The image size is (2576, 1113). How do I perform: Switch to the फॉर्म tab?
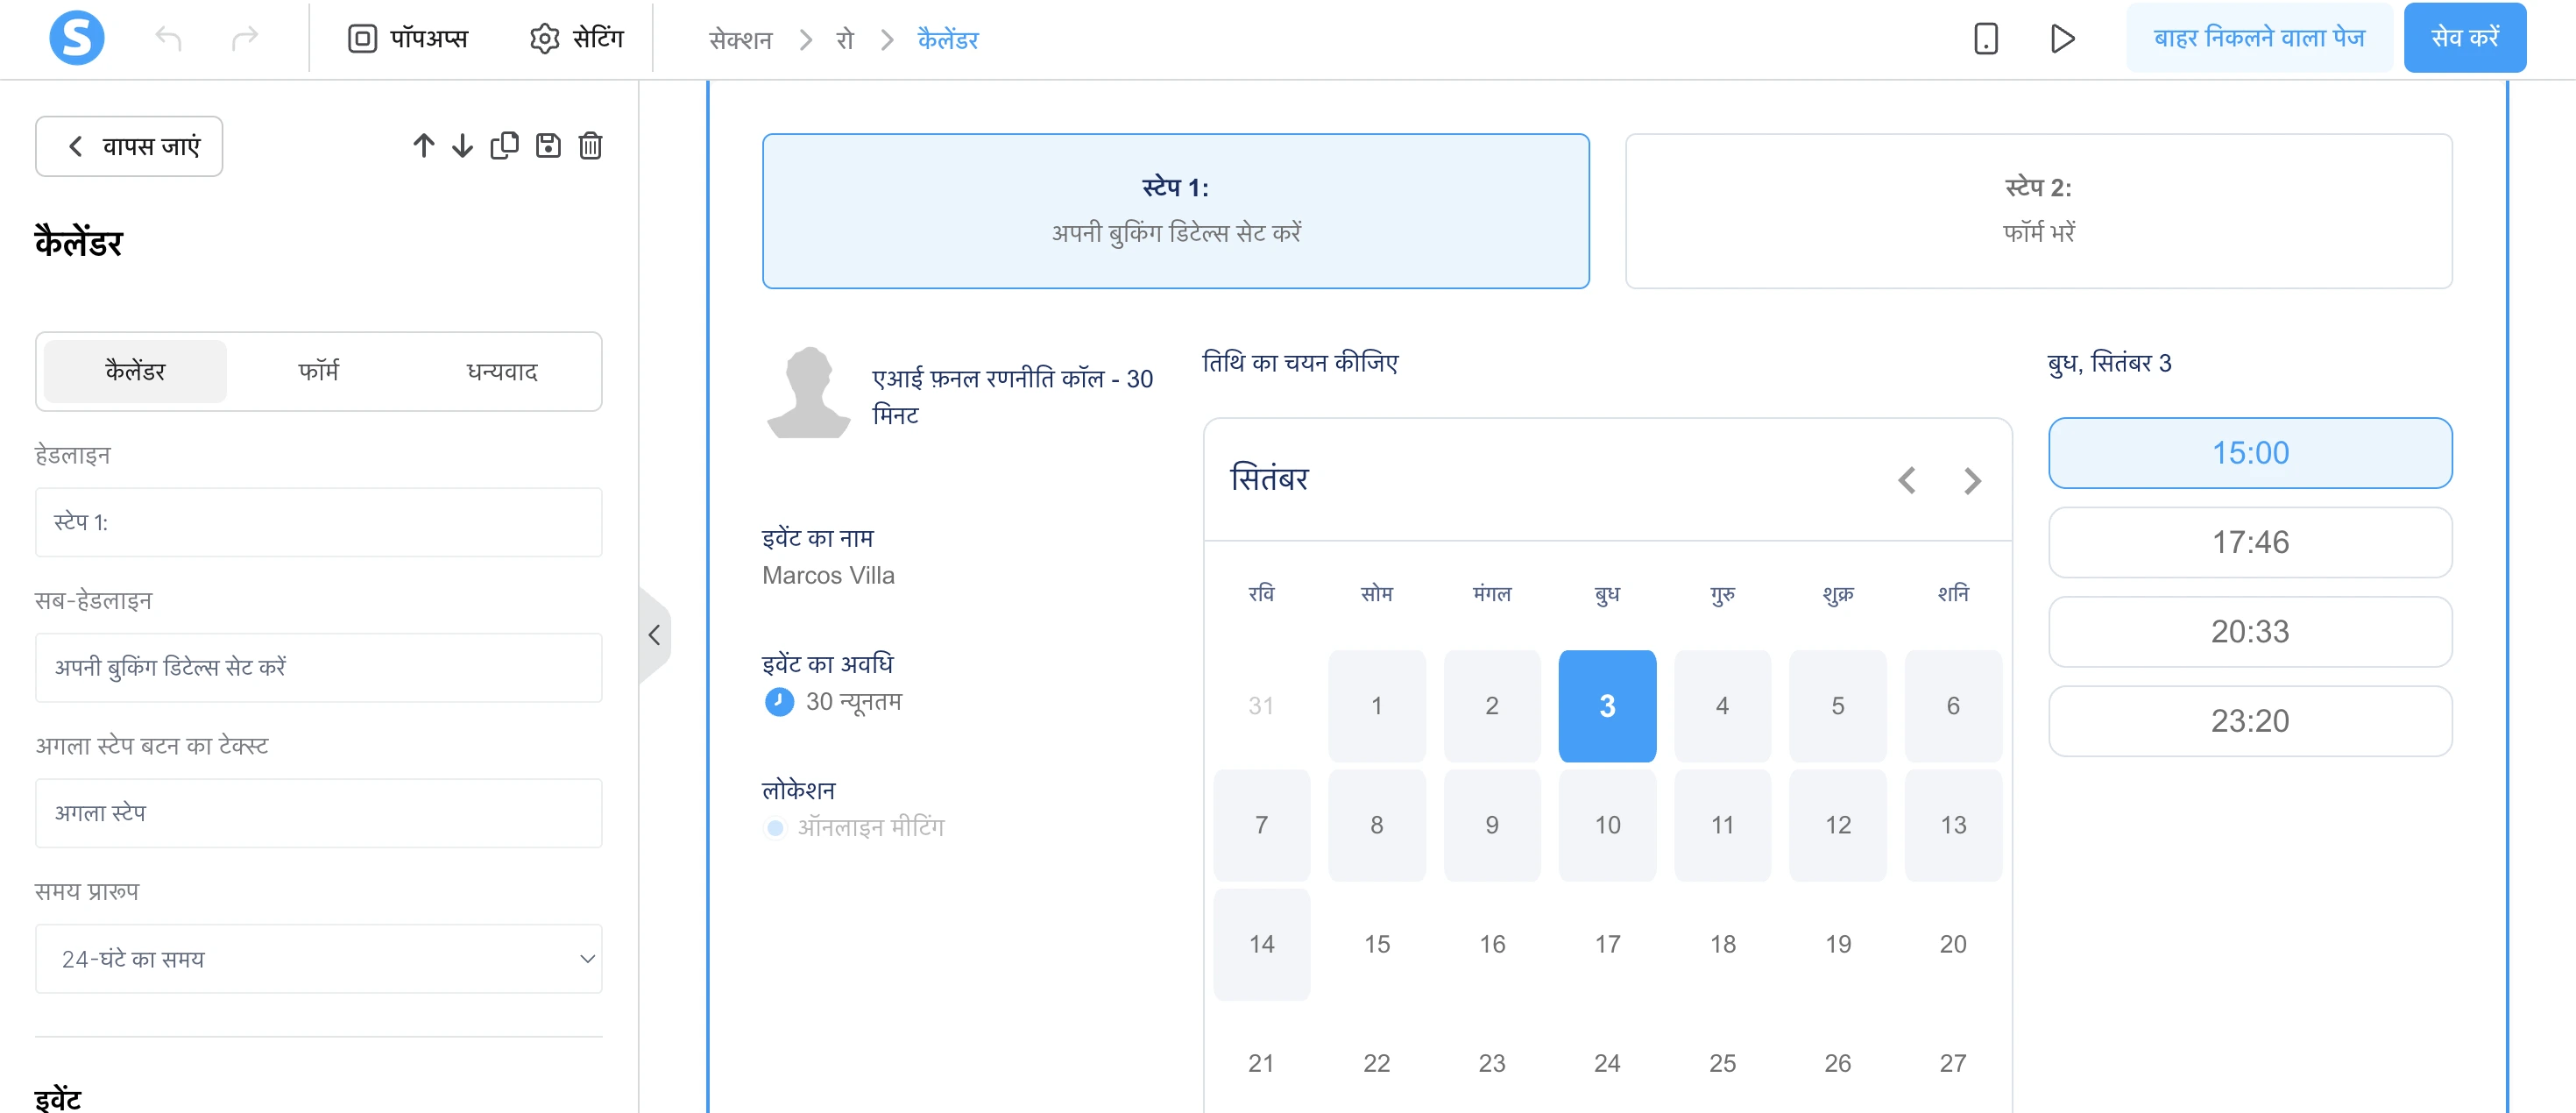pyautogui.click(x=318, y=370)
